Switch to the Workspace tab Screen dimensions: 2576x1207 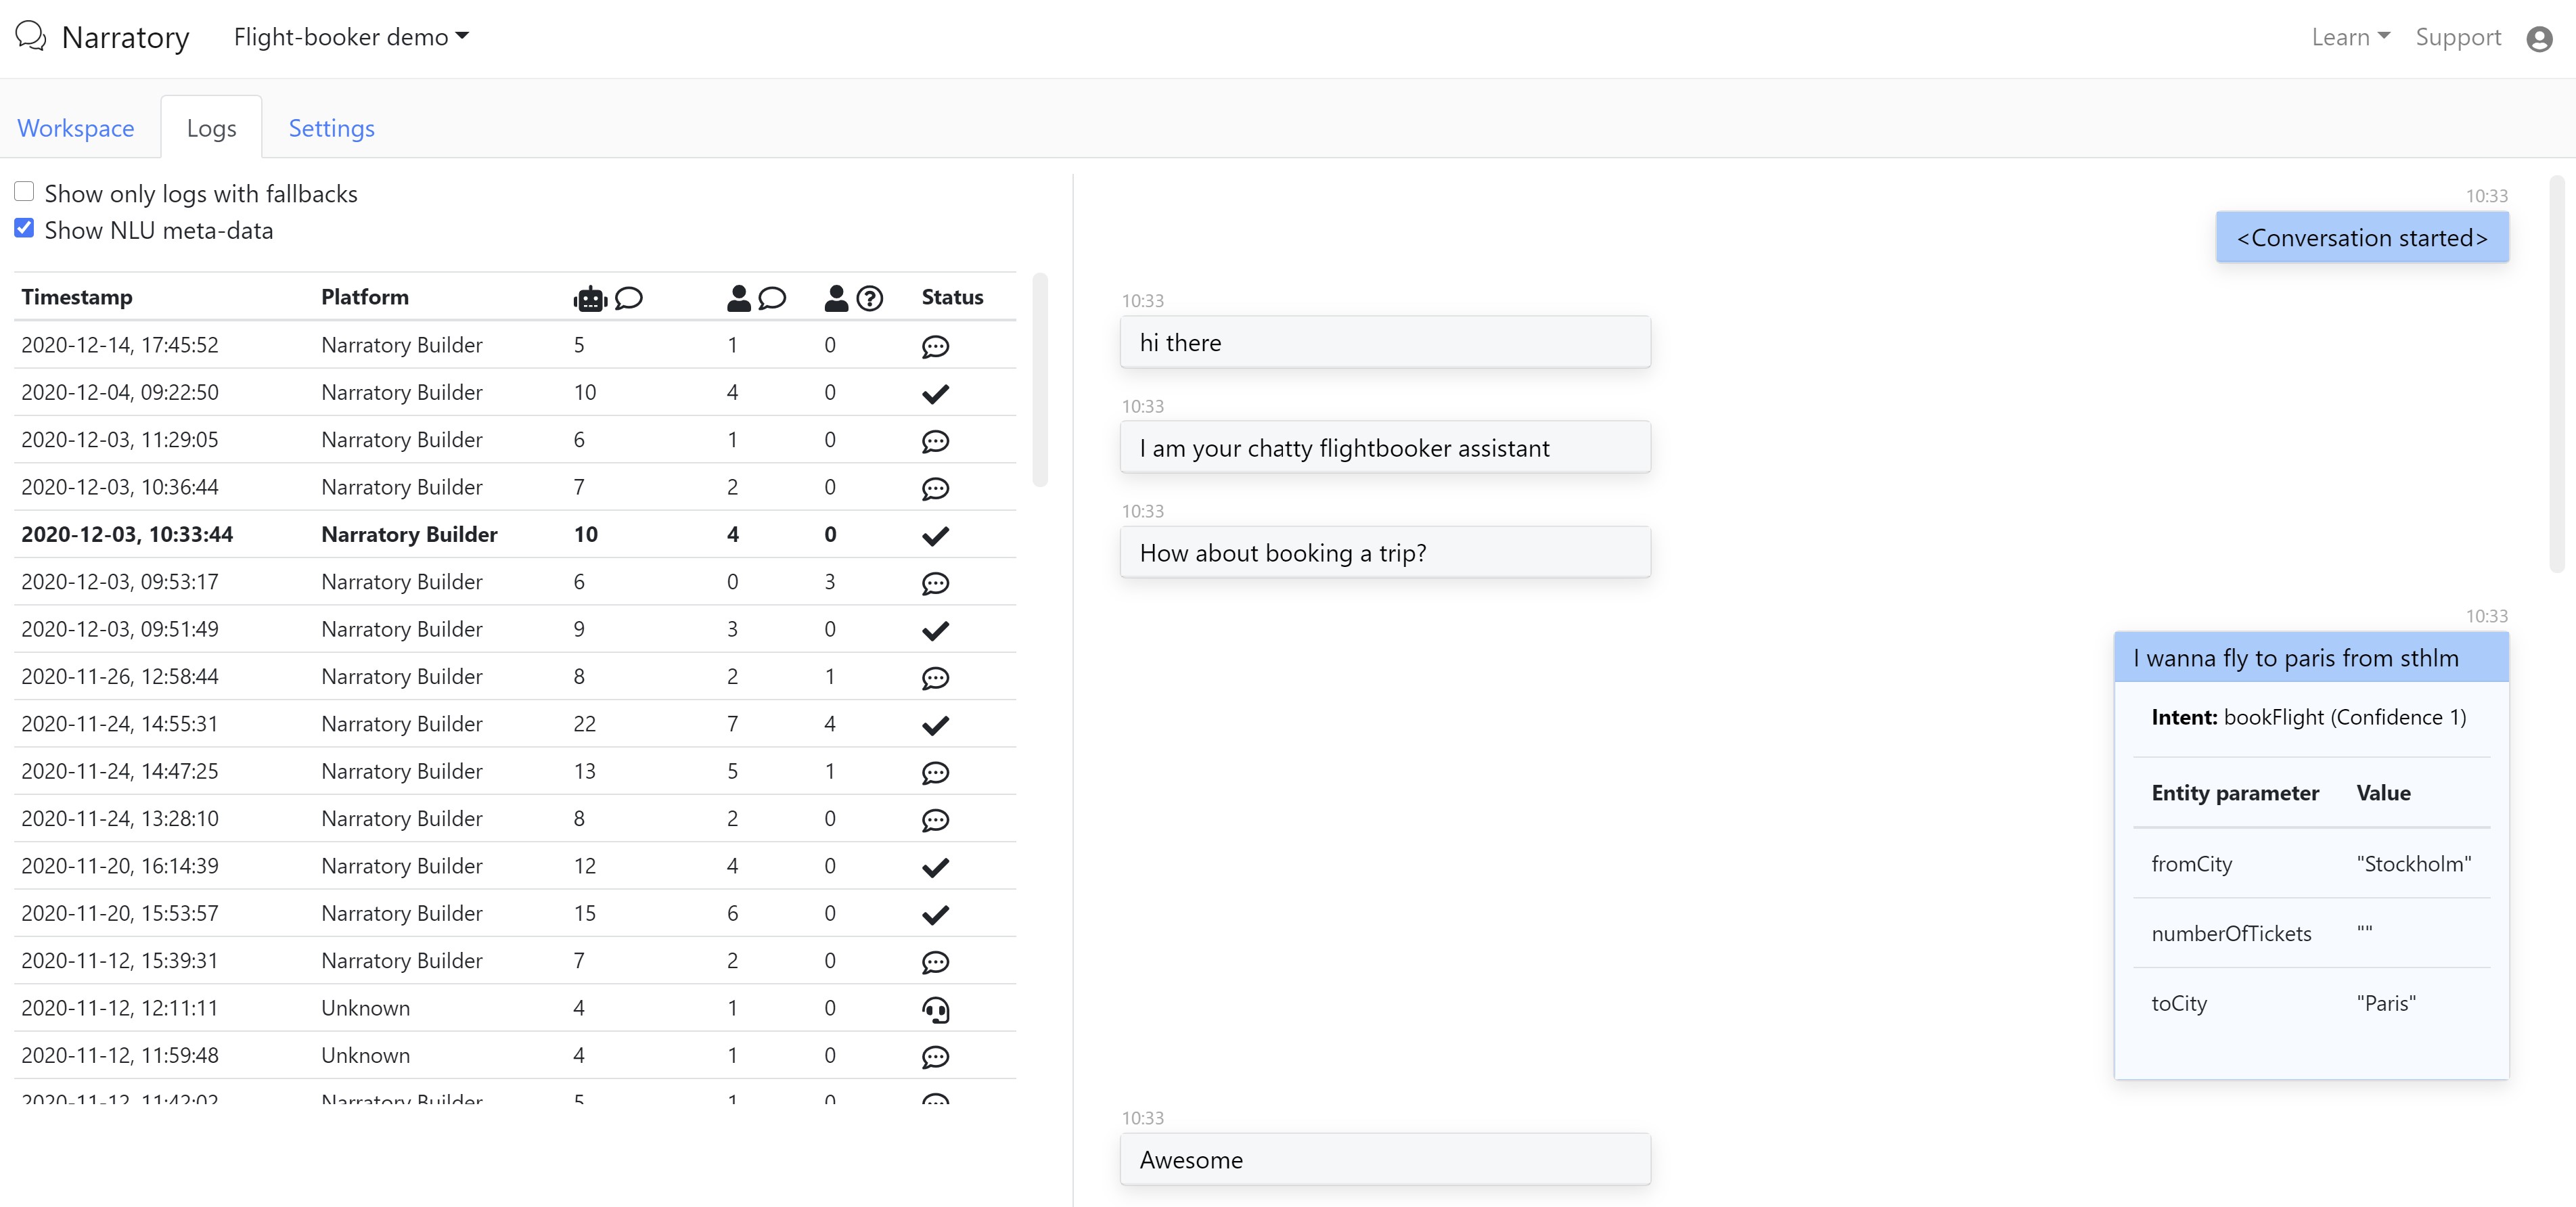pyautogui.click(x=76, y=128)
